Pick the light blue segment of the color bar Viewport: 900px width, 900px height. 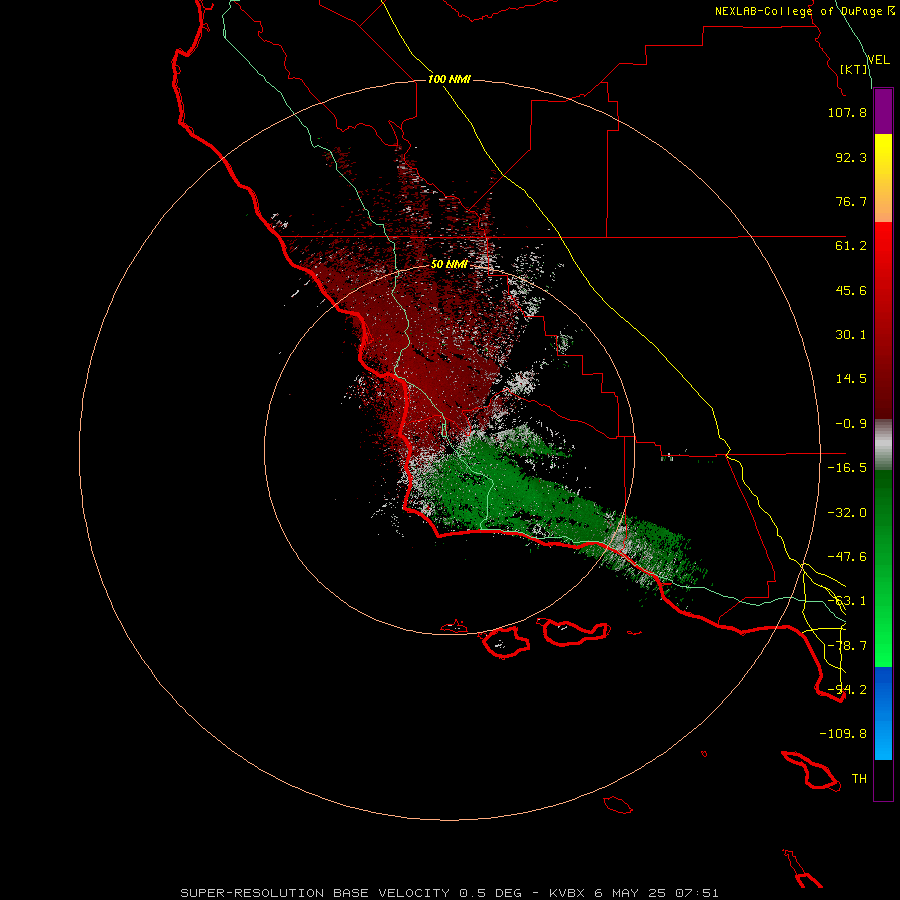point(883,740)
